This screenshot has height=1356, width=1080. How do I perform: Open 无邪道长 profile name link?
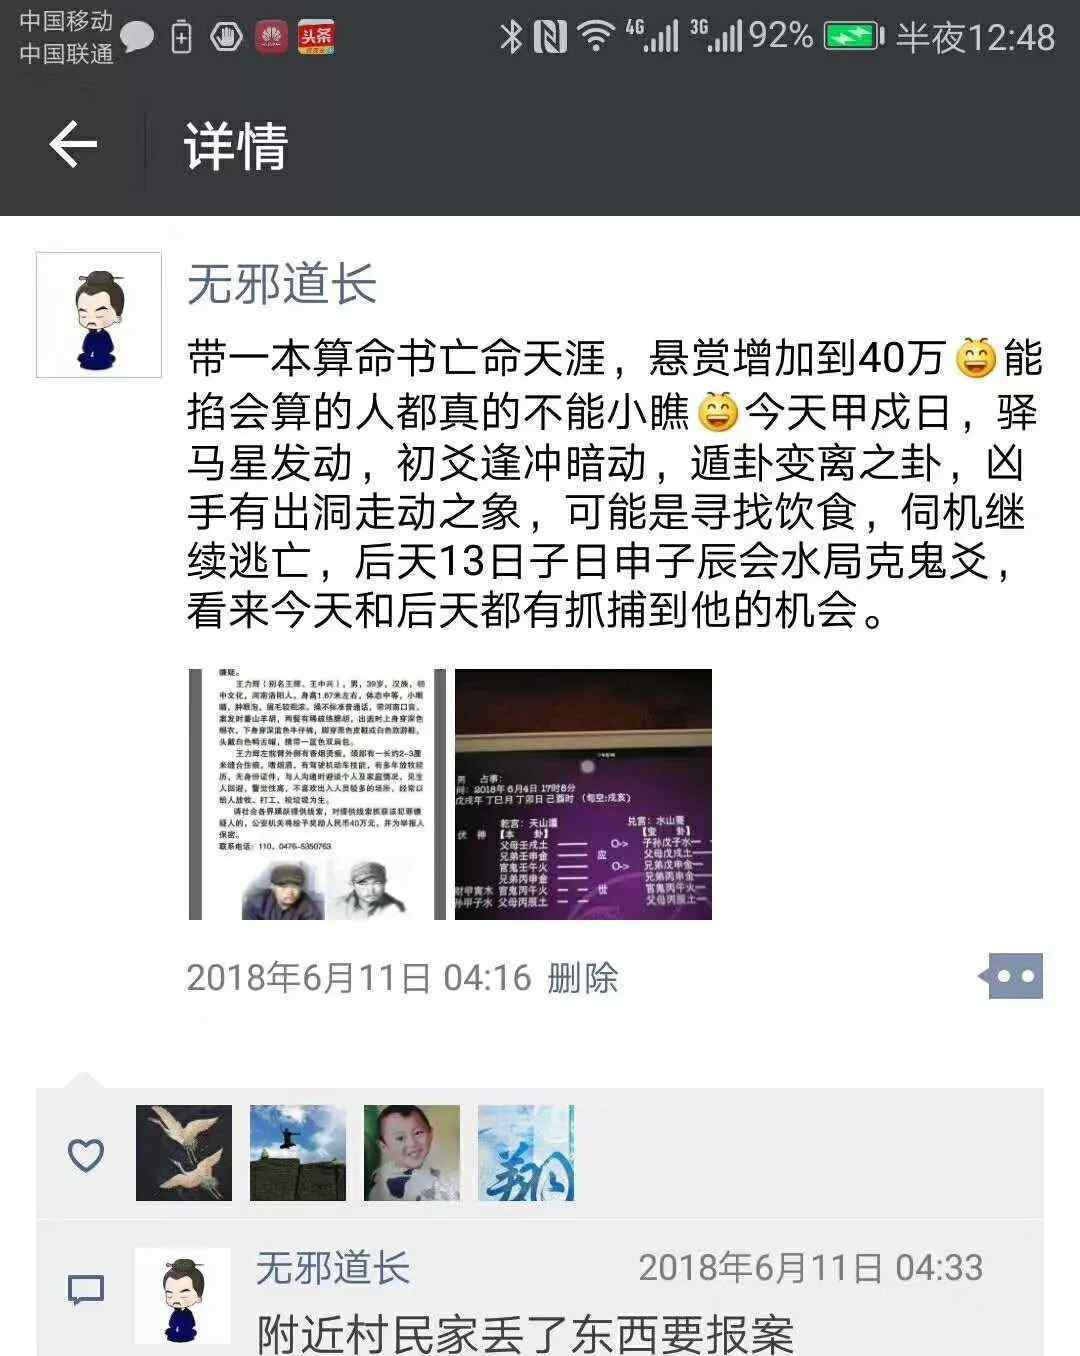point(282,284)
